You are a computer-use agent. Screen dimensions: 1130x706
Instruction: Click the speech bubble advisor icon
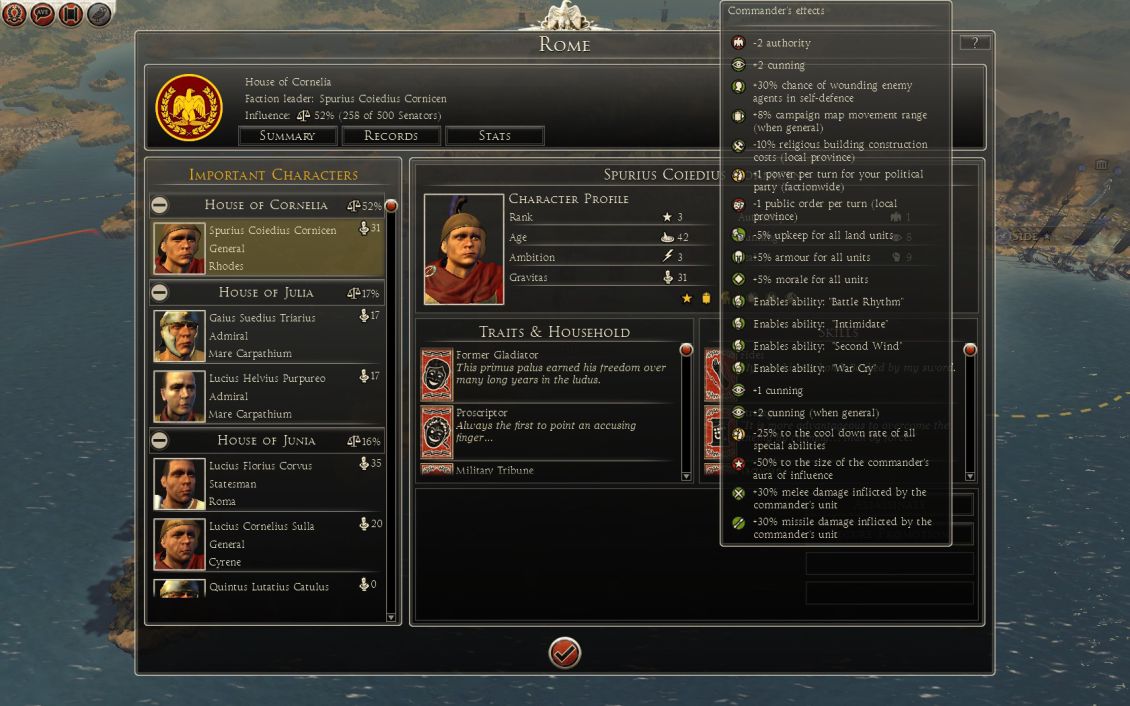click(42, 13)
